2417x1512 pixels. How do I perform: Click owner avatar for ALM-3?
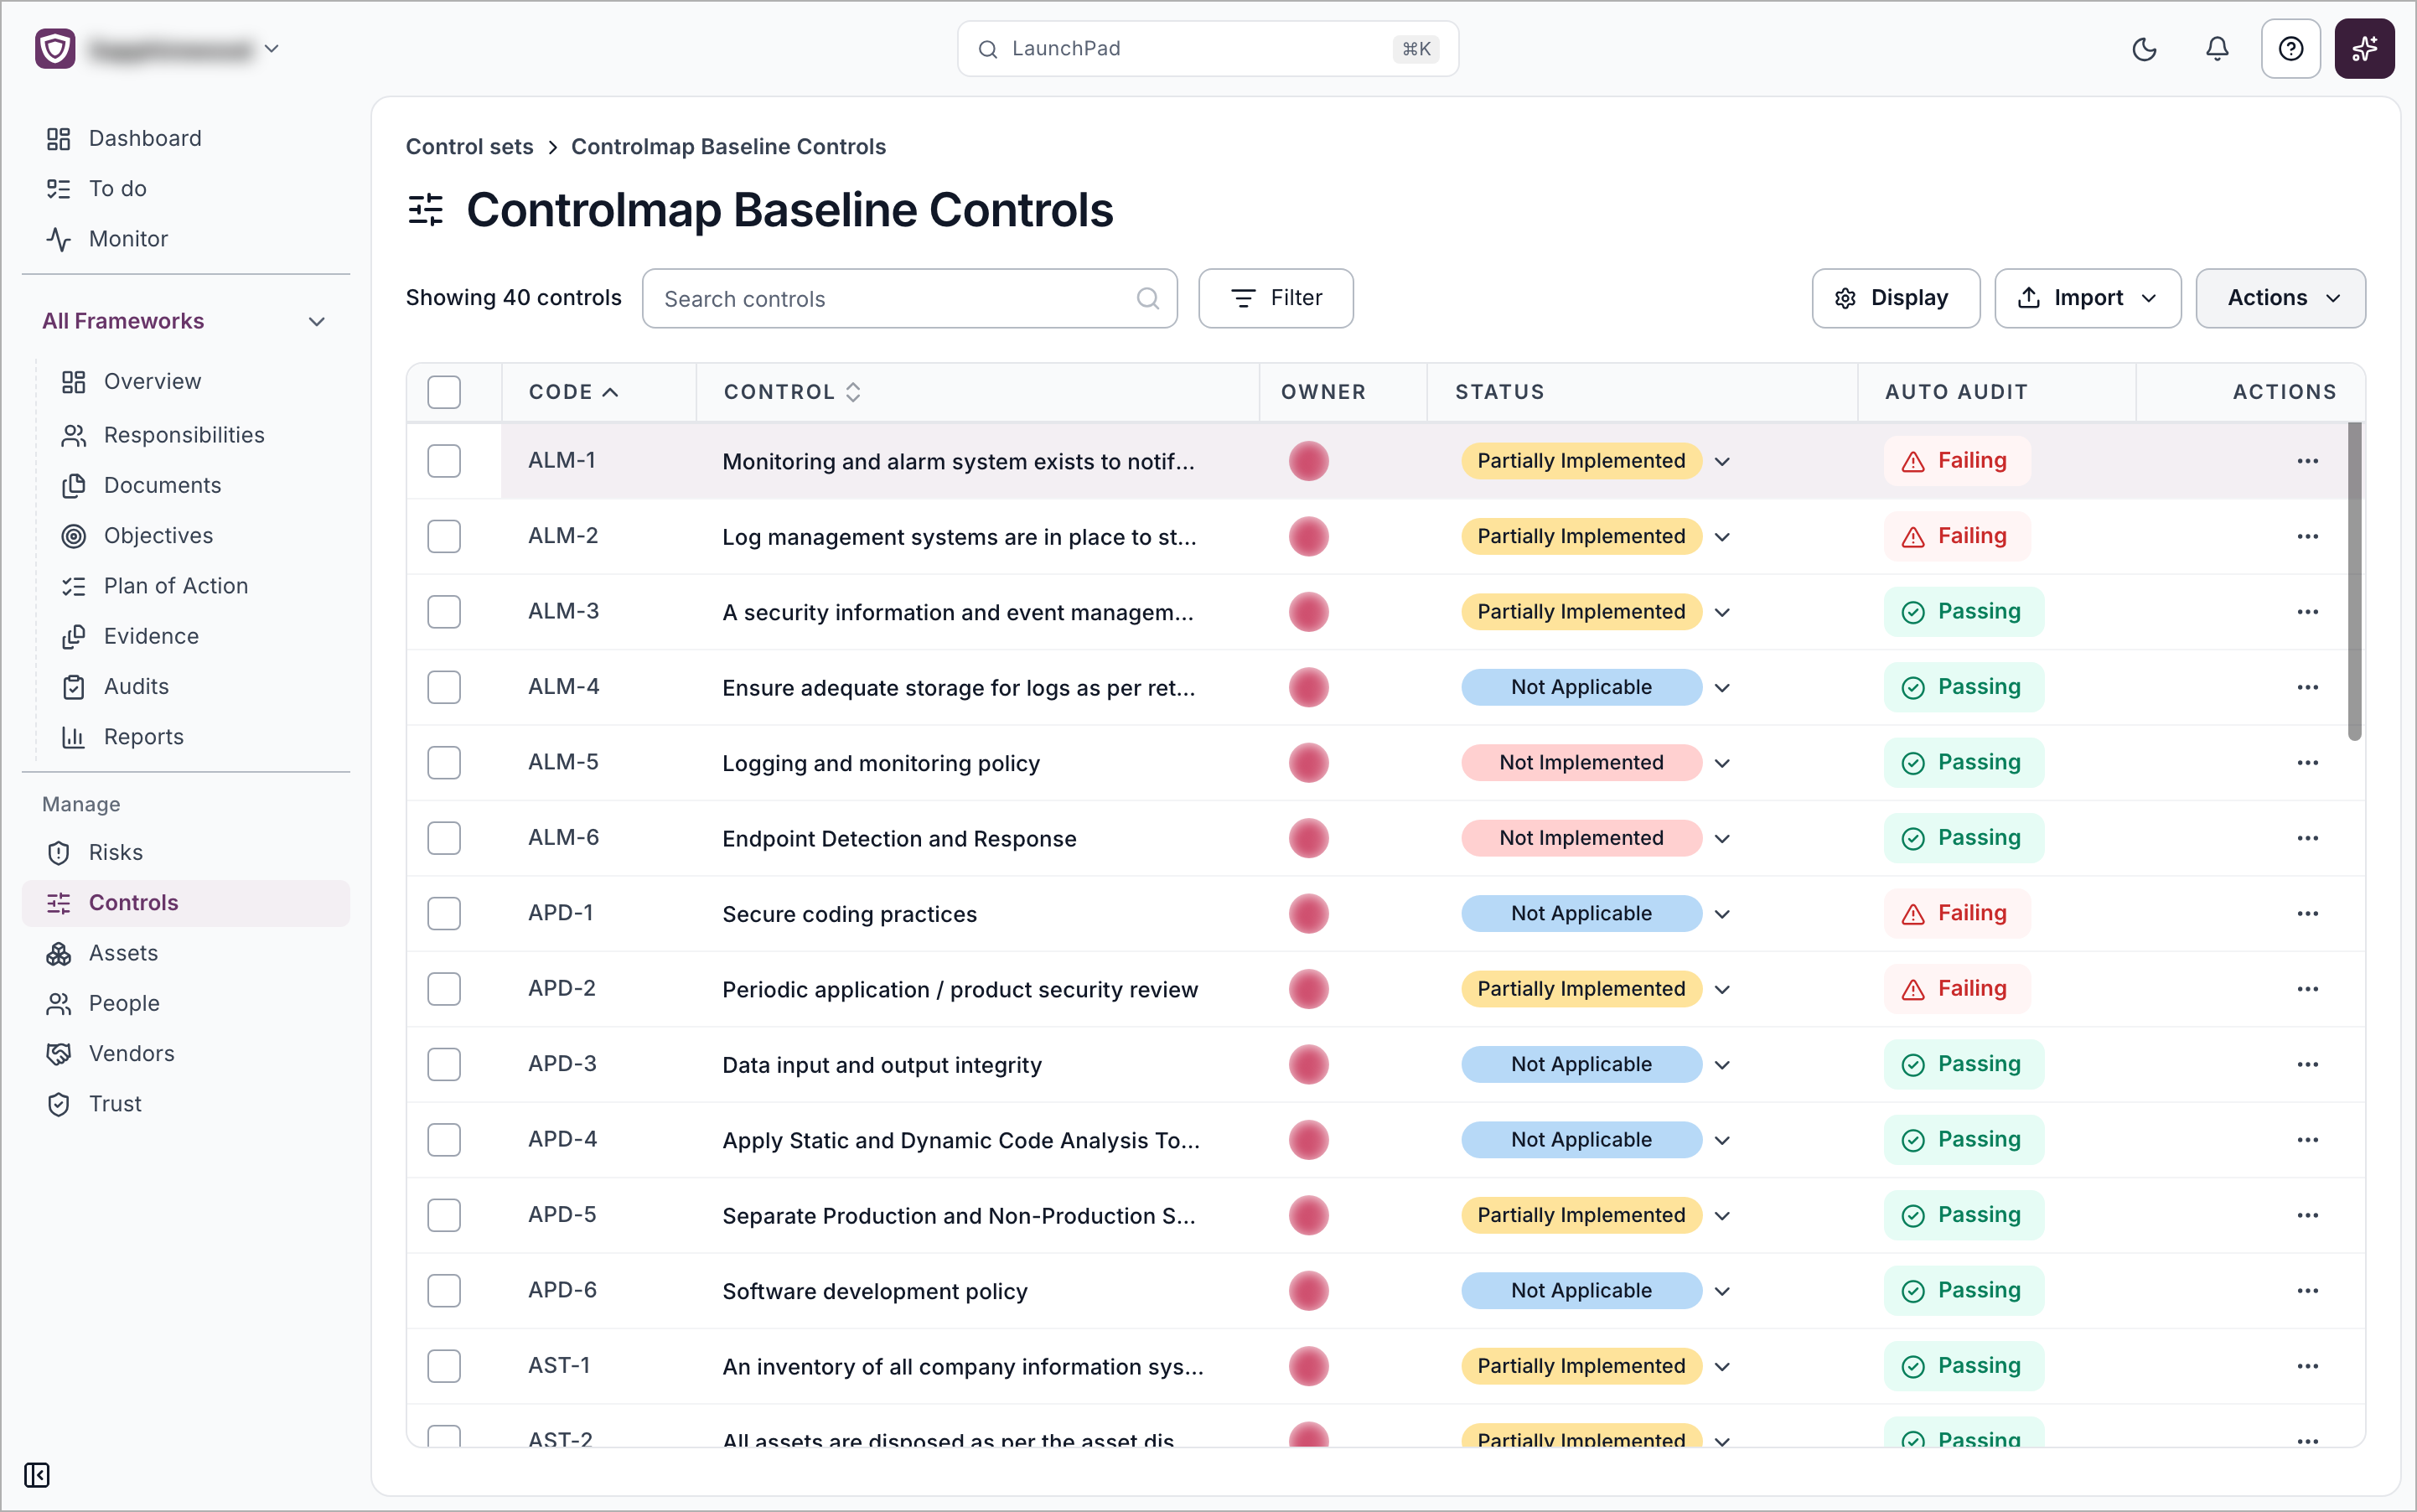click(1308, 612)
